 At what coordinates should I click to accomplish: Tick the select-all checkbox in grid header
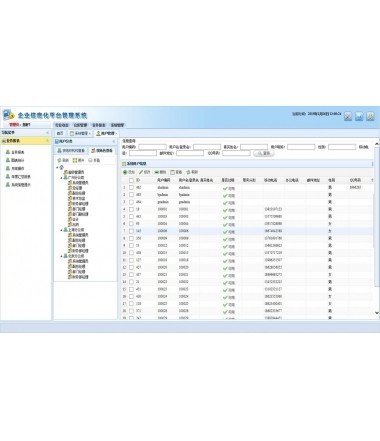coord(131,180)
